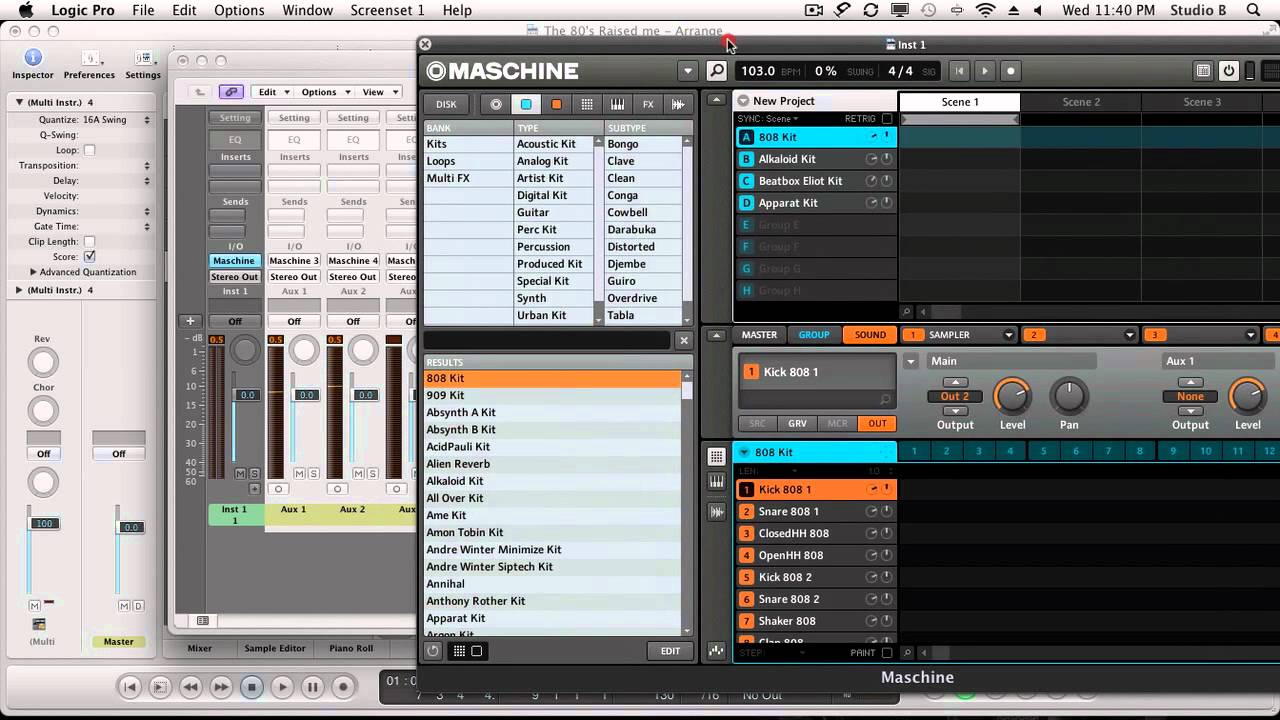Adjust the Pan knob
The image size is (1280, 720).
tap(1069, 396)
